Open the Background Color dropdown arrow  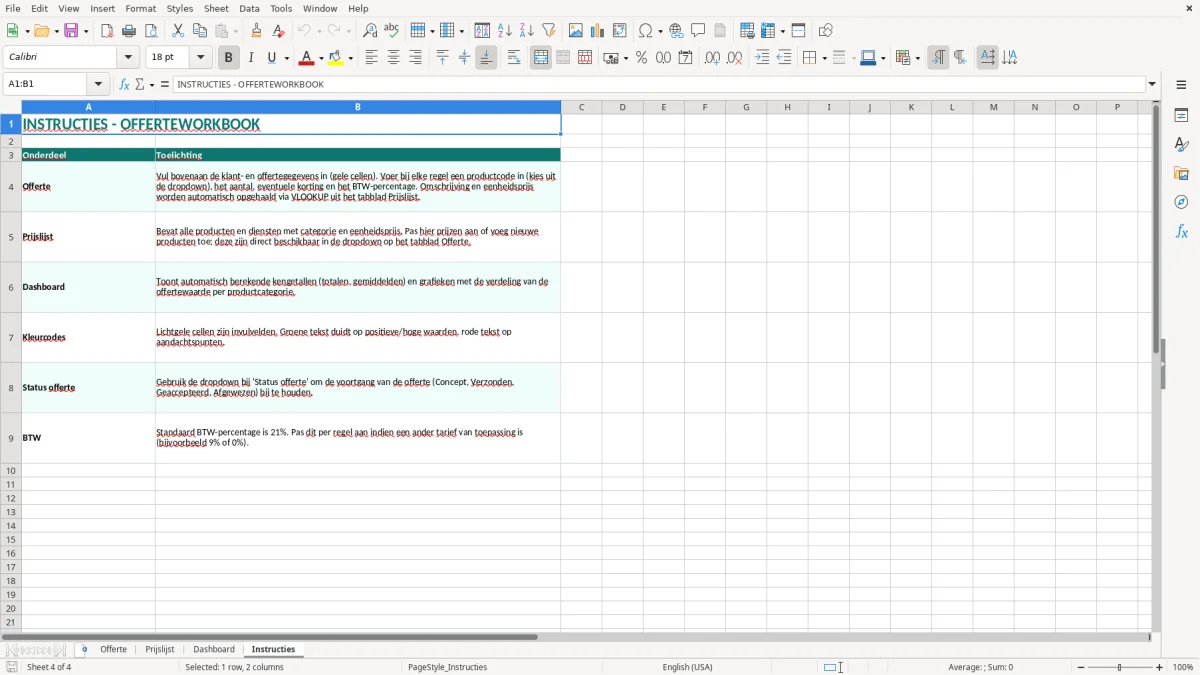[x=350, y=58]
